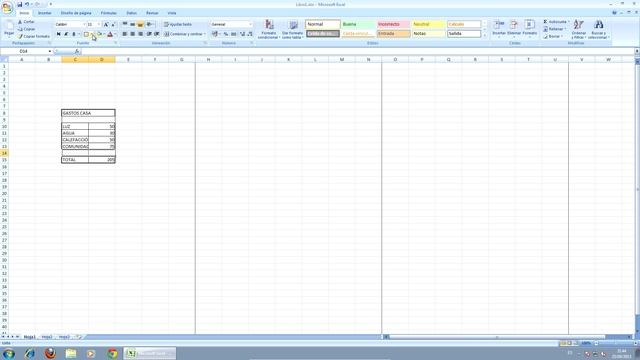Switch to Fórmulas tab

[x=109, y=13]
